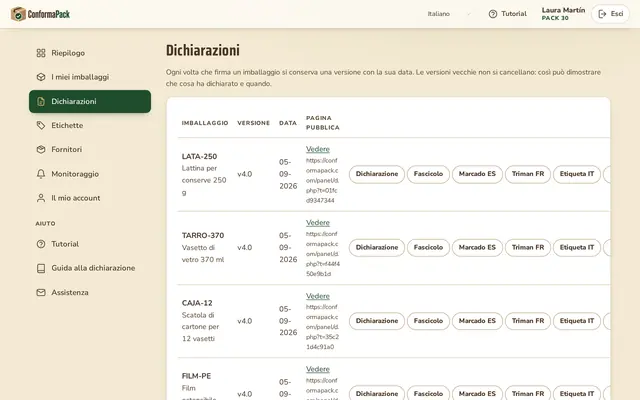The width and height of the screenshot is (640, 400).
Task: Open the Fornitori section
Action: point(90,149)
